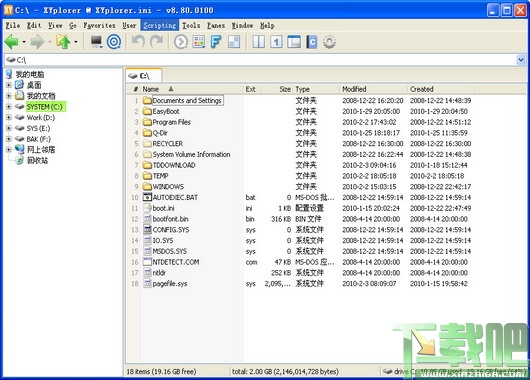Open the File menu

click(13, 25)
